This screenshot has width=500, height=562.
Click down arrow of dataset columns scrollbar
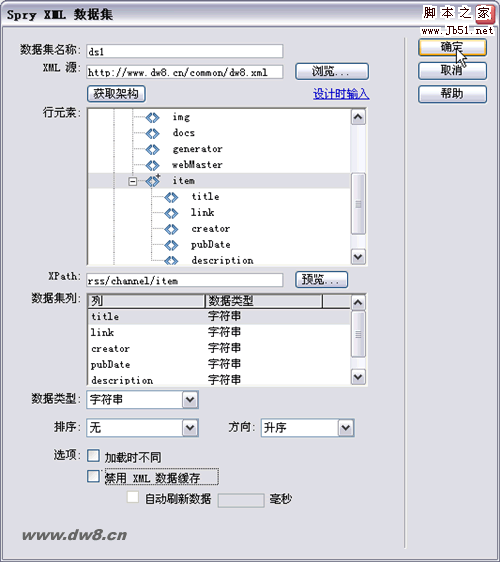pos(358,377)
